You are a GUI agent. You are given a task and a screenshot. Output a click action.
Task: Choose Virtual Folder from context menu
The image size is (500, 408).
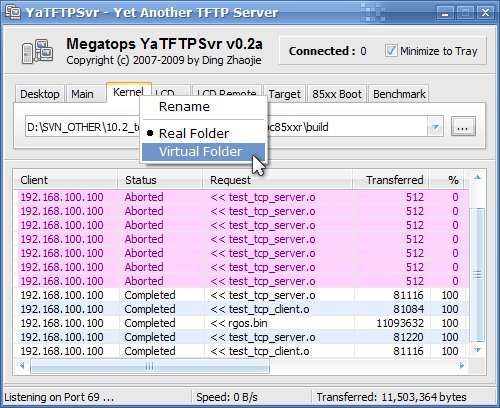click(203, 152)
